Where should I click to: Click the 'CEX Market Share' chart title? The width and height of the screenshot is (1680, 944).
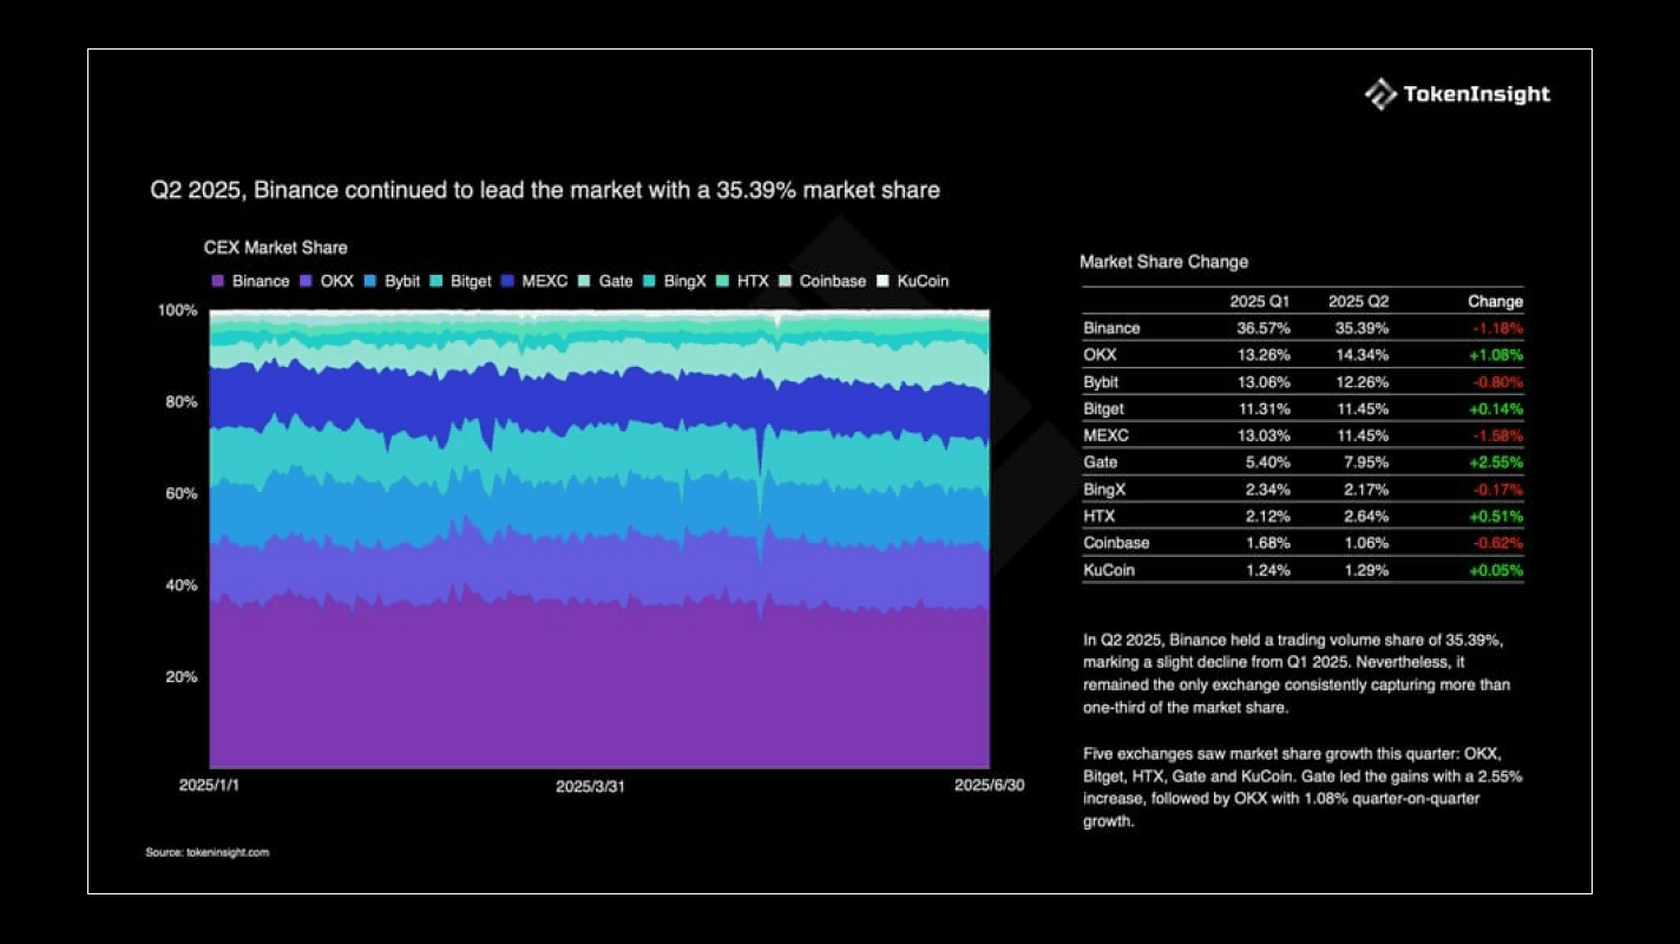275,247
